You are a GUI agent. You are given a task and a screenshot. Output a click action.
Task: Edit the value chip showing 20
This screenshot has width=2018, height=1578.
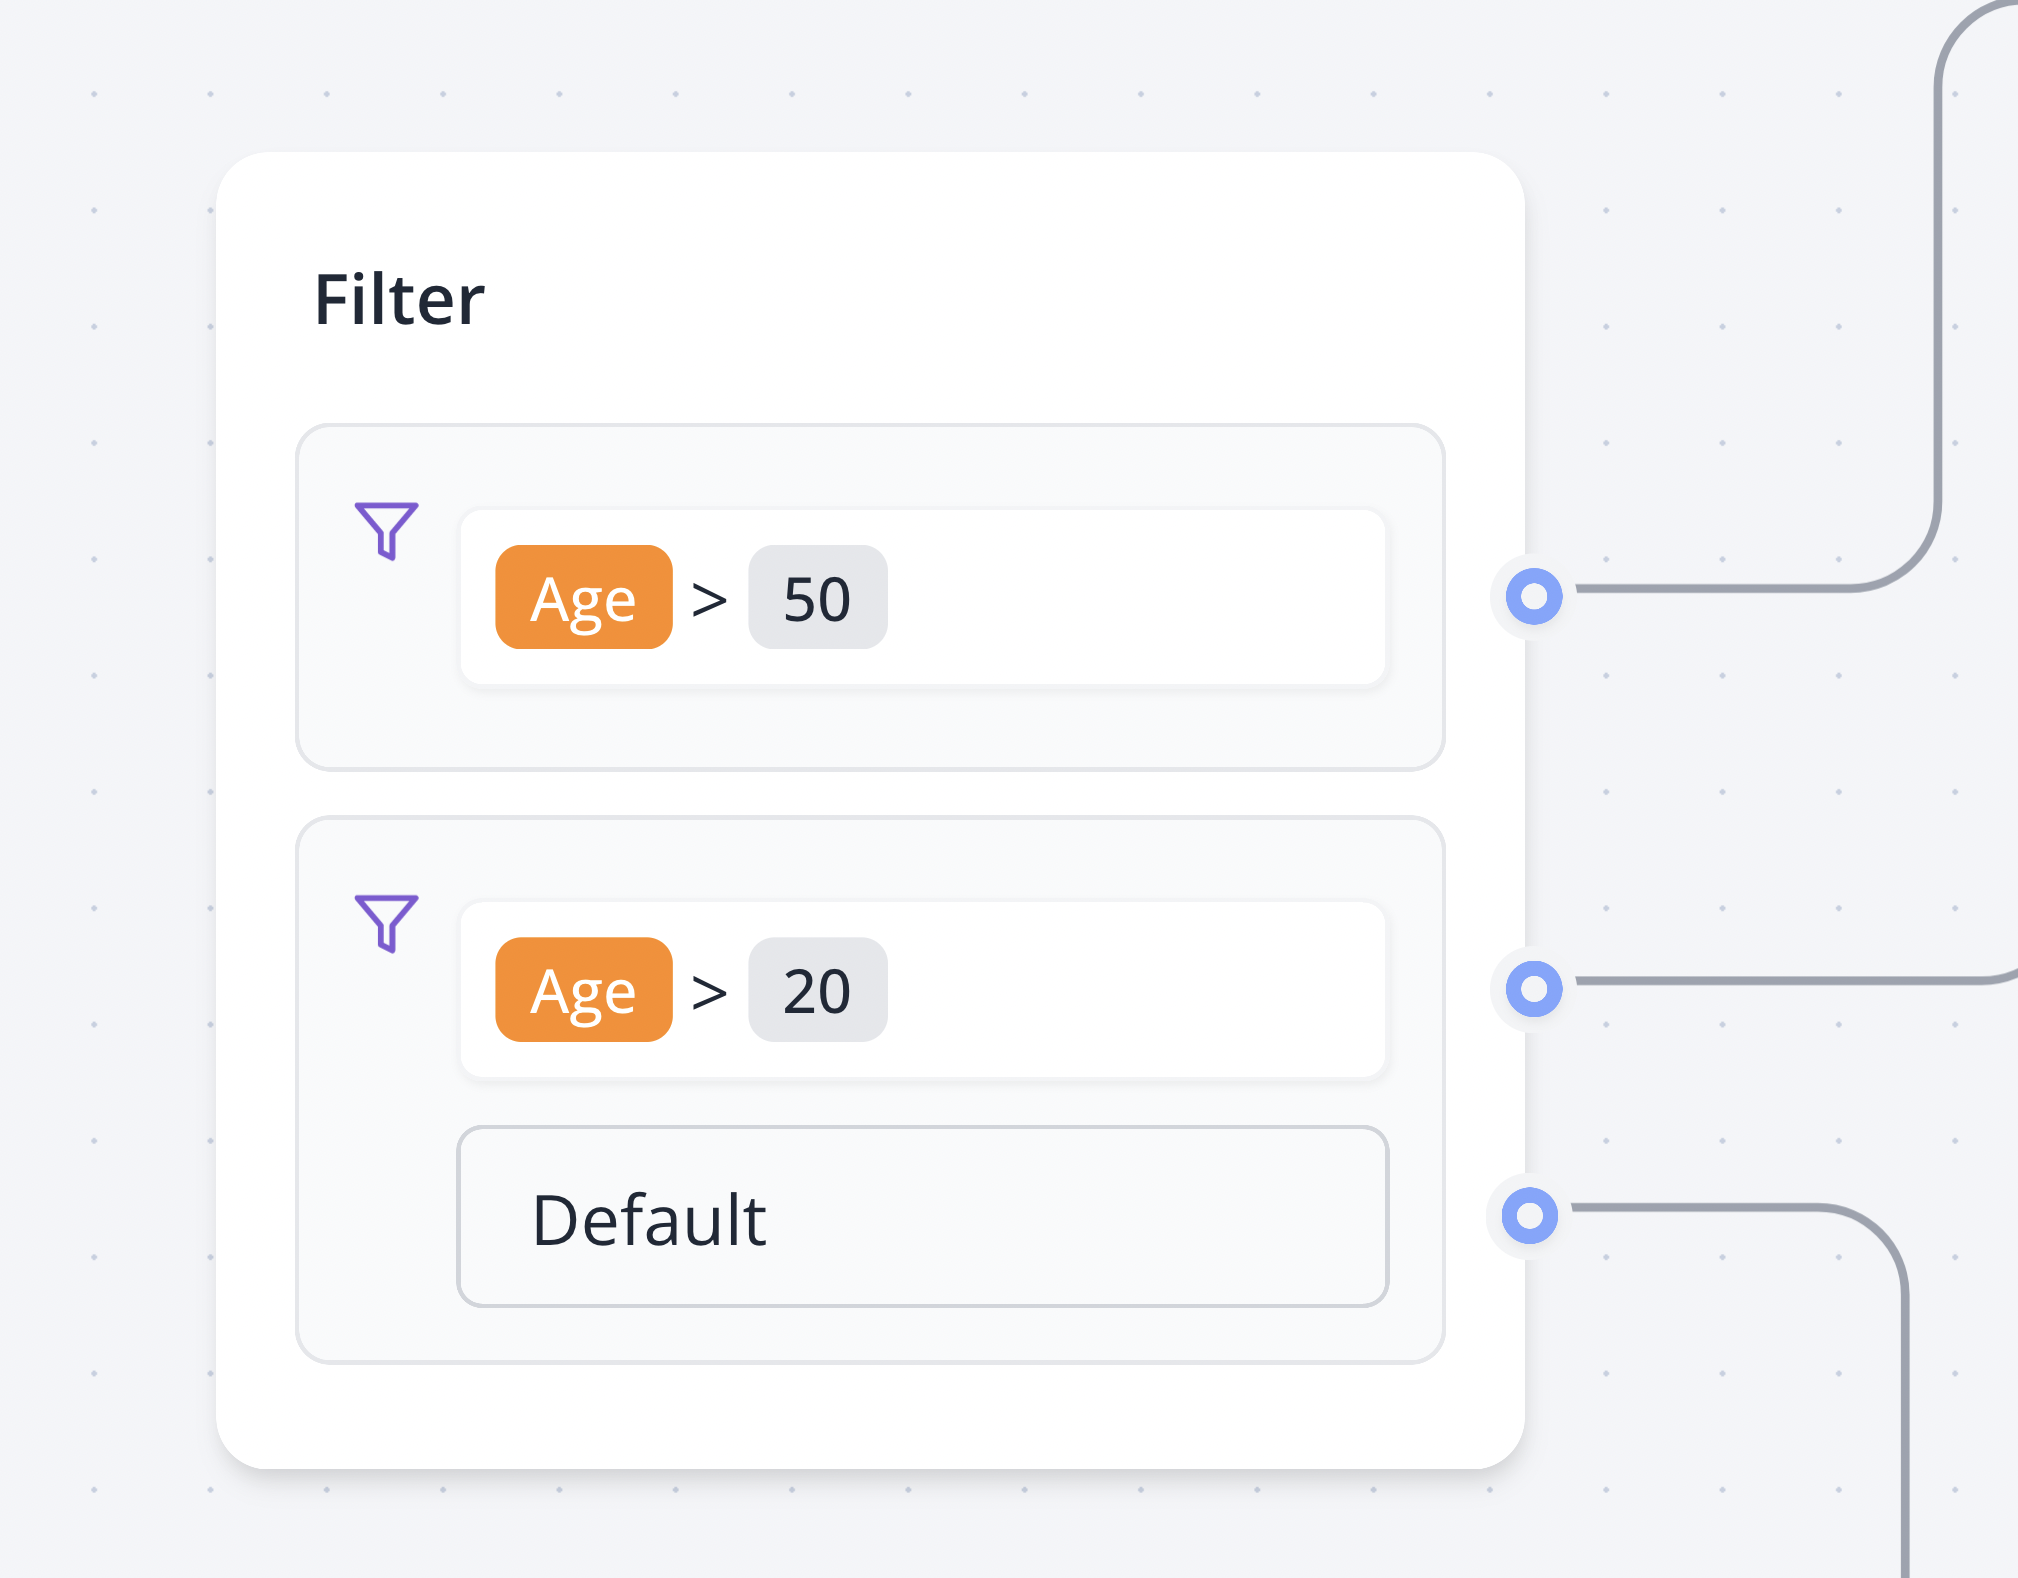pyautogui.click(x=817, y=990)
